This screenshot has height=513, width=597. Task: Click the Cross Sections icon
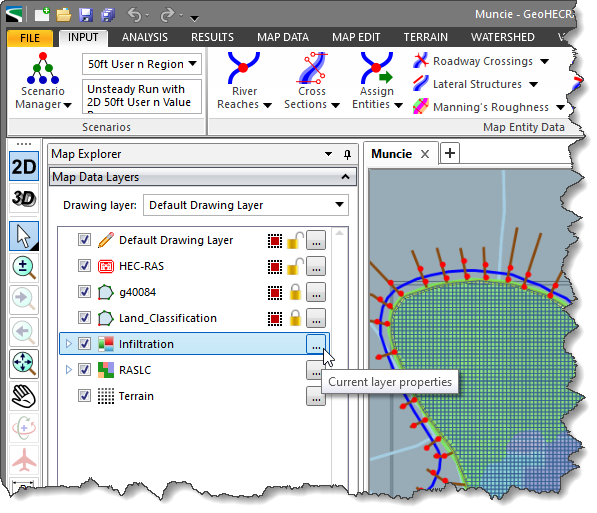(311, 68)
